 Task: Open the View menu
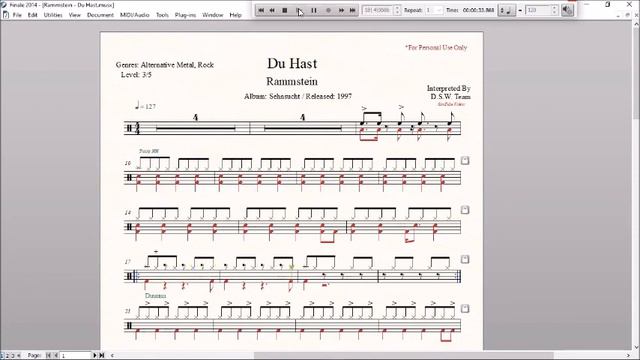pyautogui.click(x=75, y=15)
